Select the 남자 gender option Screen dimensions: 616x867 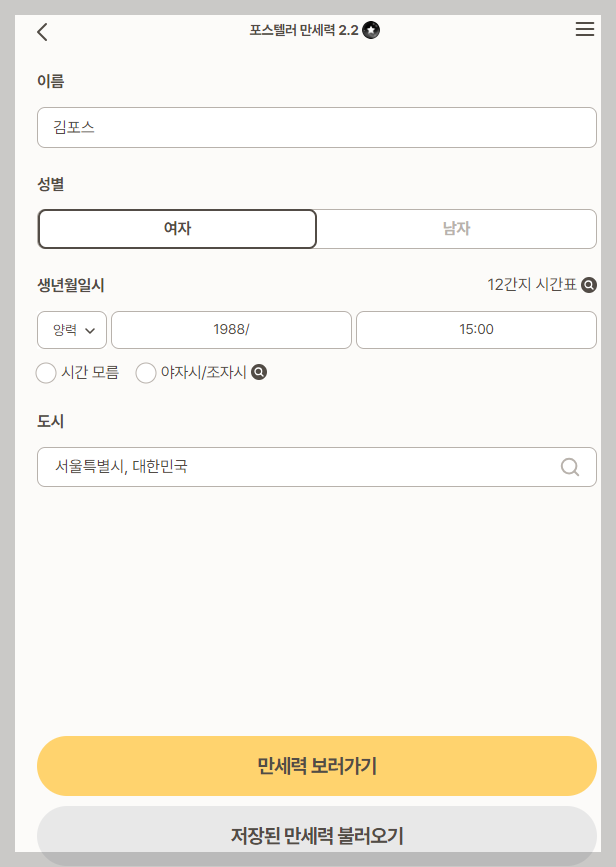(456, 228)
